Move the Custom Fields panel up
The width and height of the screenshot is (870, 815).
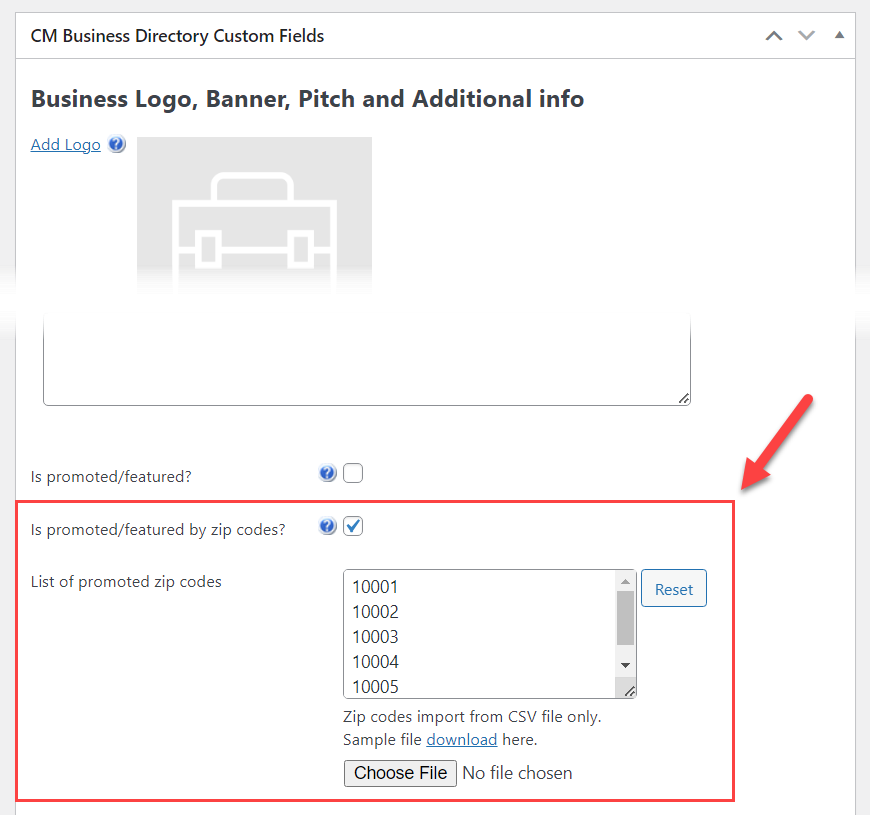pos(774,36)
